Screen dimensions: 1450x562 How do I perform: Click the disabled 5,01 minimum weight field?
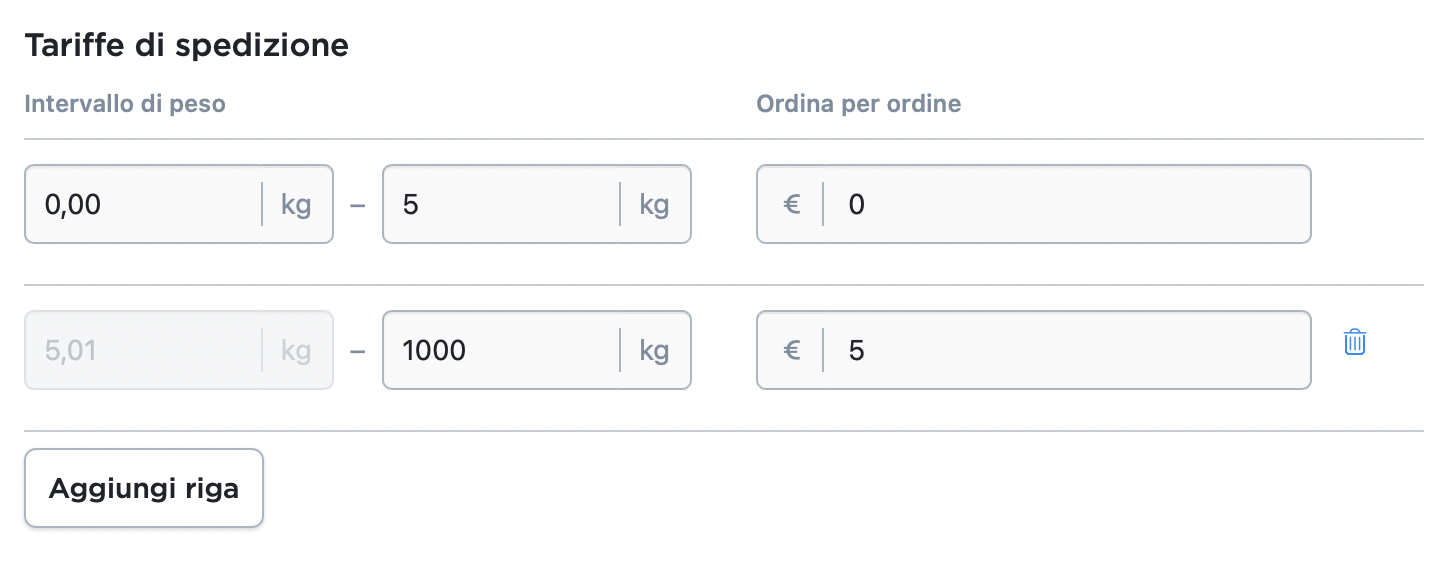coord(140,351)
